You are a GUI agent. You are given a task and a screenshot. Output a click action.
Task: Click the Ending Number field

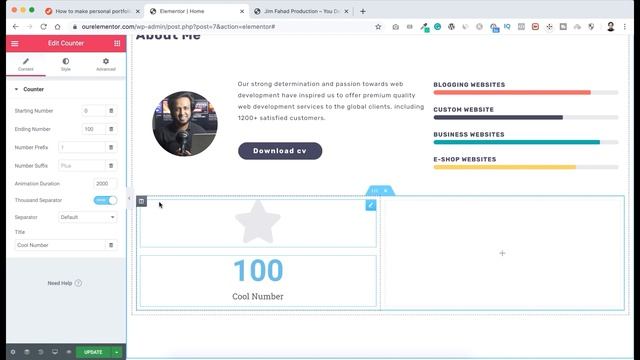tap(93, 129)
